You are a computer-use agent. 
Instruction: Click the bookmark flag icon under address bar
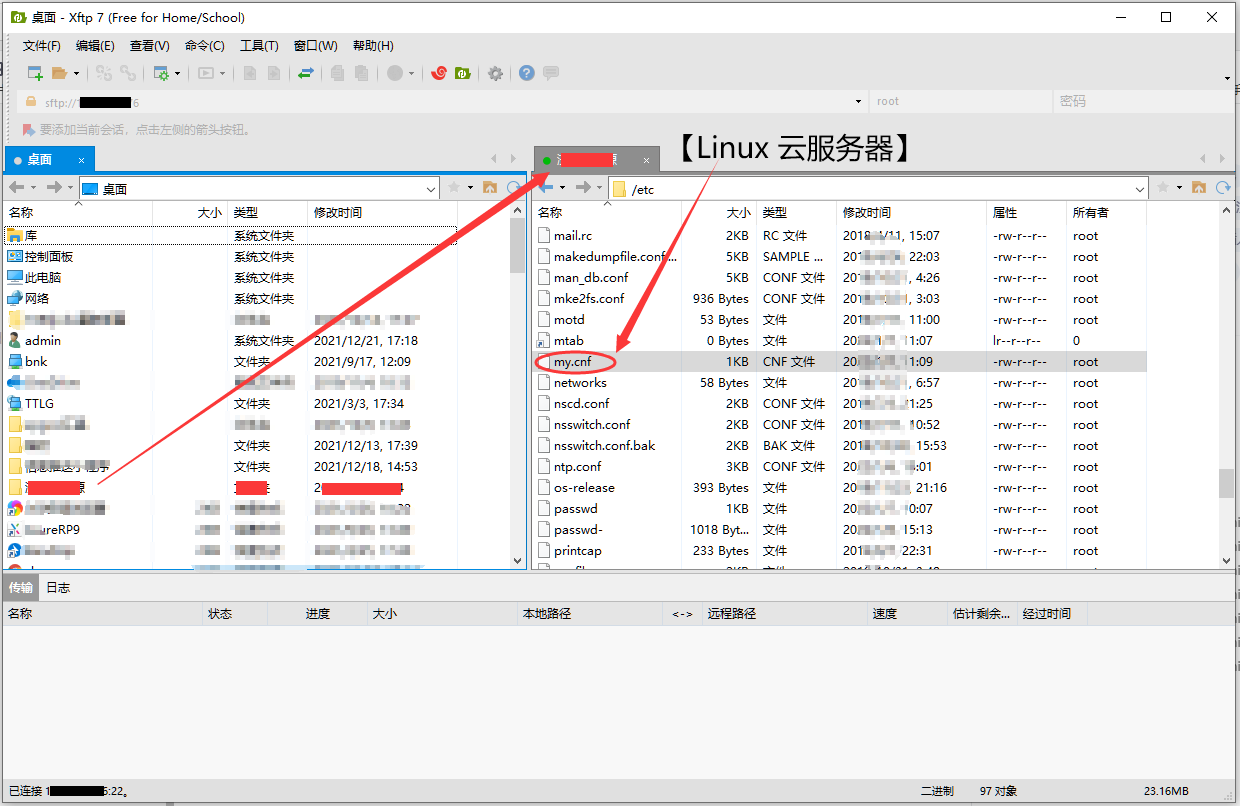coord(29,129)
